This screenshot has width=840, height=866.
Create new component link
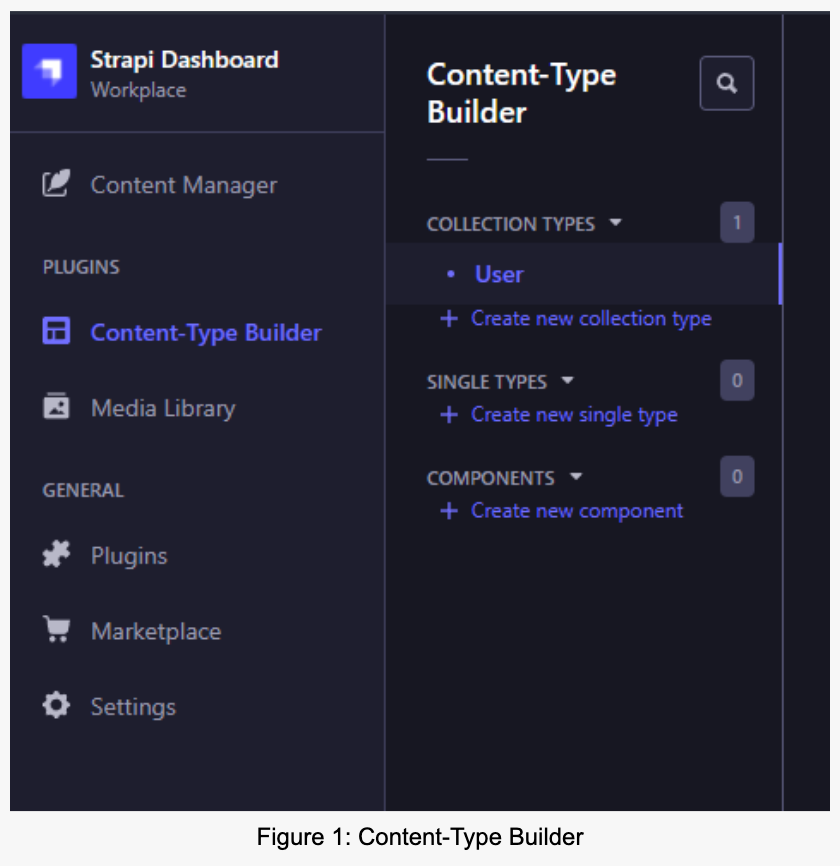[x=577, y=511]
